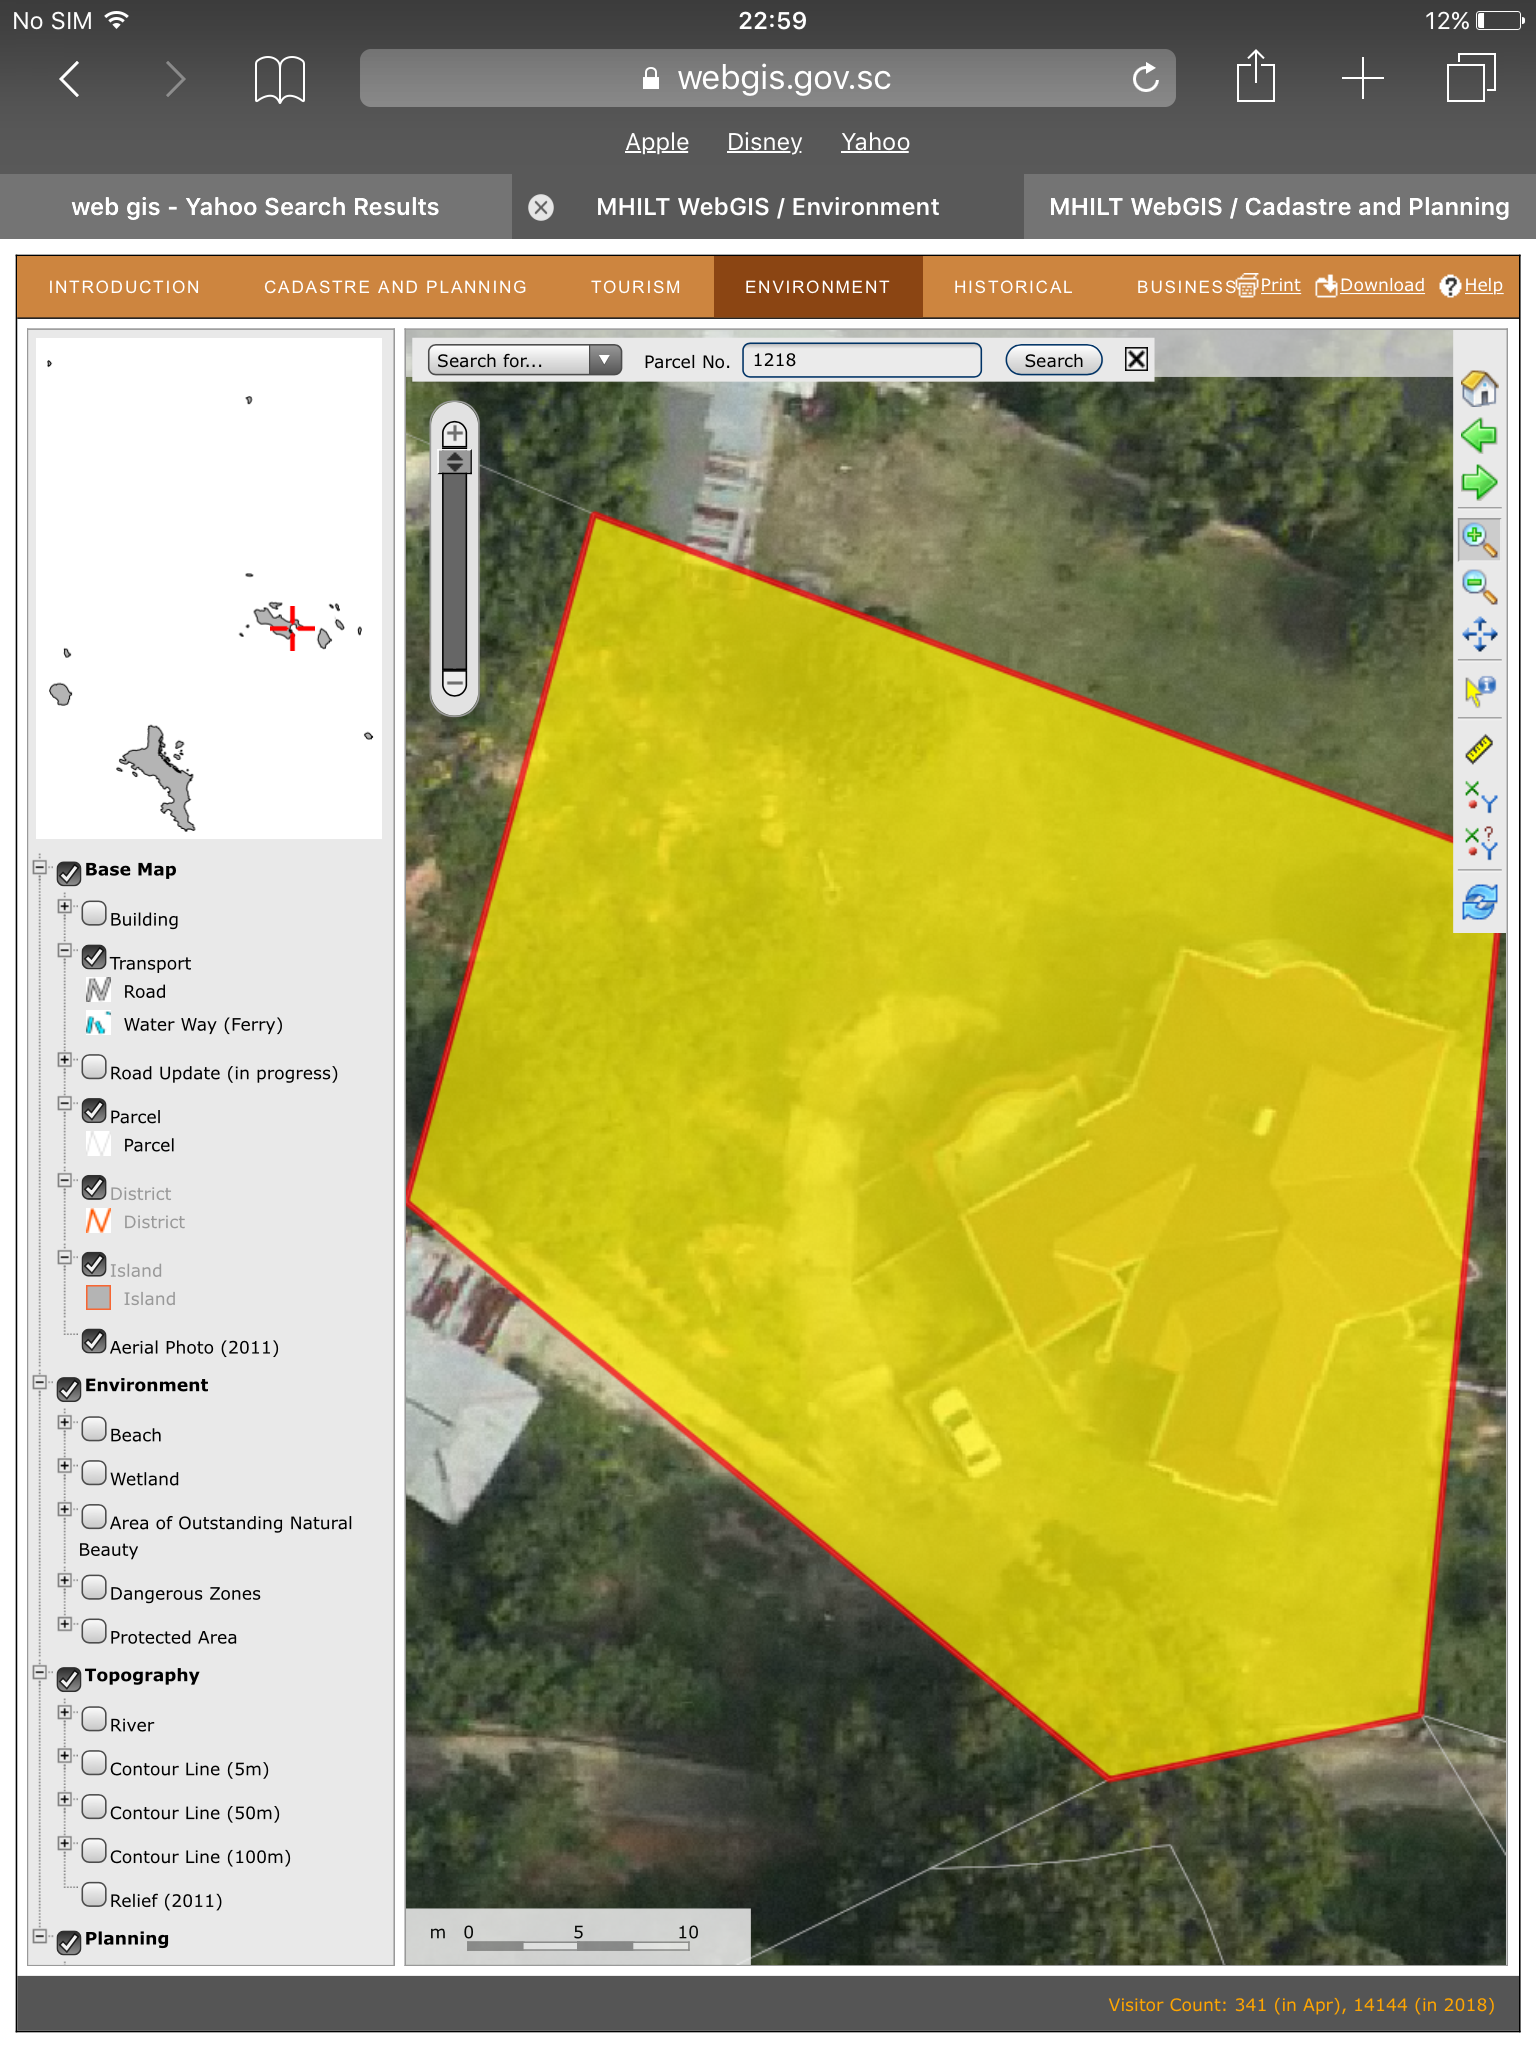Select the pan map tool
This screenshot has height=2048, width=1536.
pos(1479,634)
